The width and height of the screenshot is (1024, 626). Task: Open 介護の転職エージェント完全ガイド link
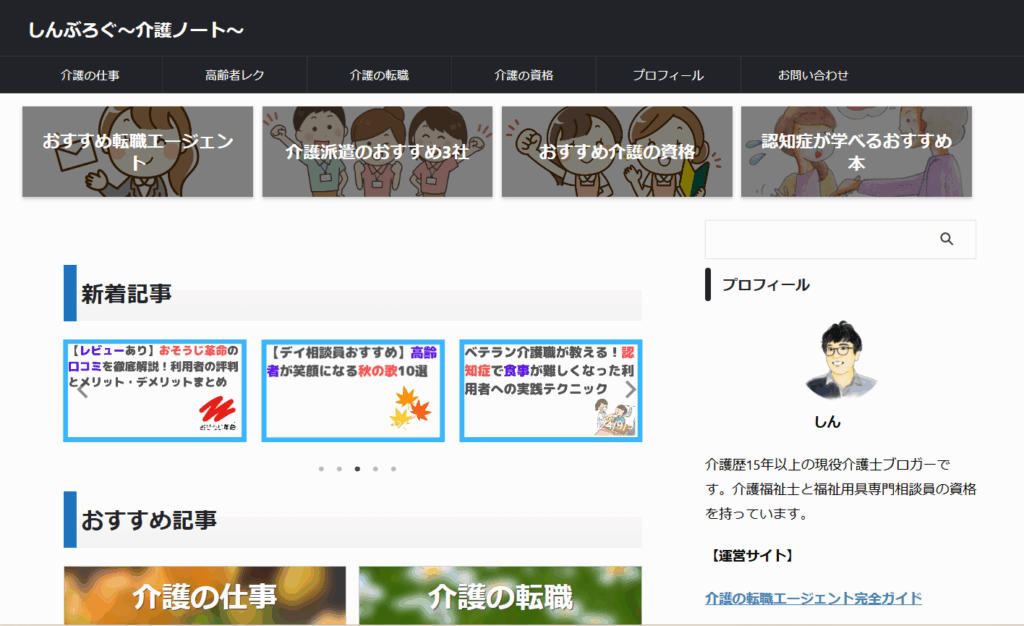coord(813,598)
